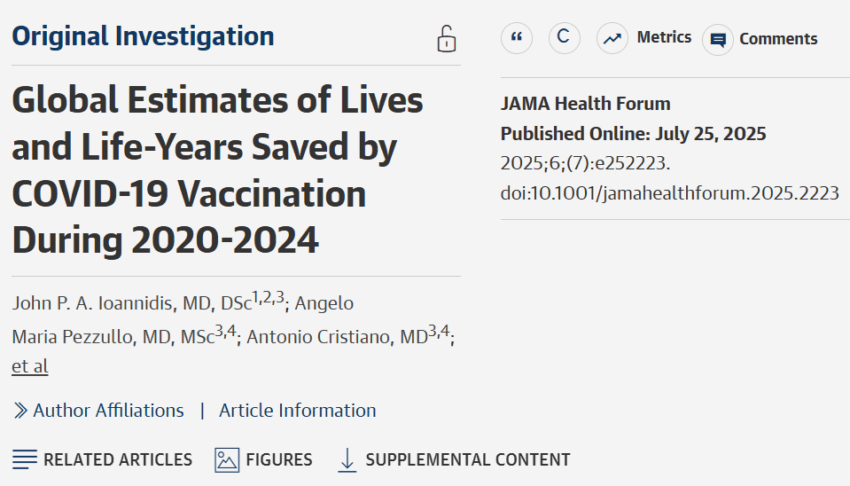Viewport: 850px width, 486px height.
Task: Open the Metrics trend arrow icon
Action: pyautogui.click(x=612, y=38)
